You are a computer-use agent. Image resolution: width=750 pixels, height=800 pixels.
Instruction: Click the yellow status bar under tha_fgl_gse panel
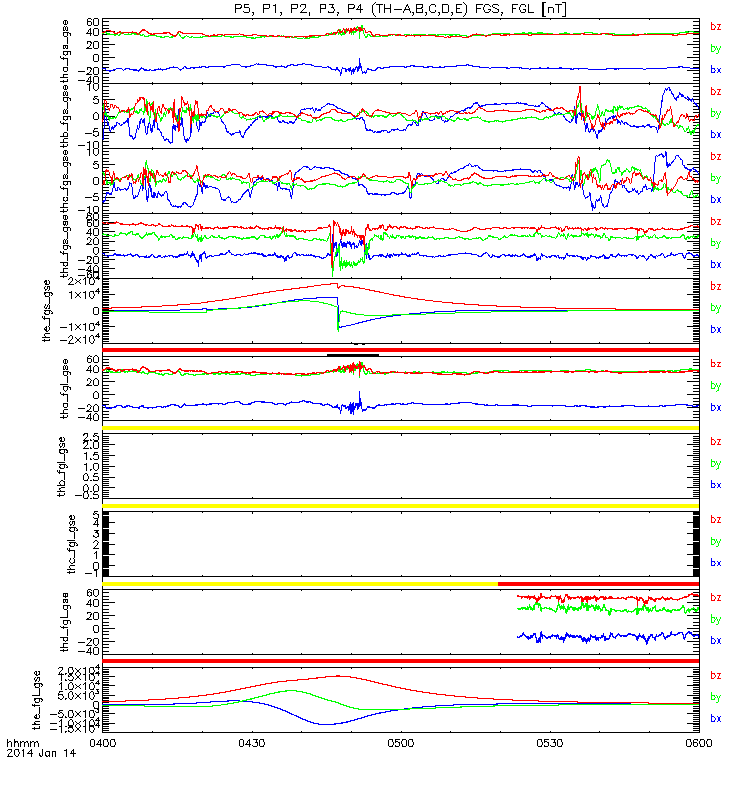(x=401, y=428)
